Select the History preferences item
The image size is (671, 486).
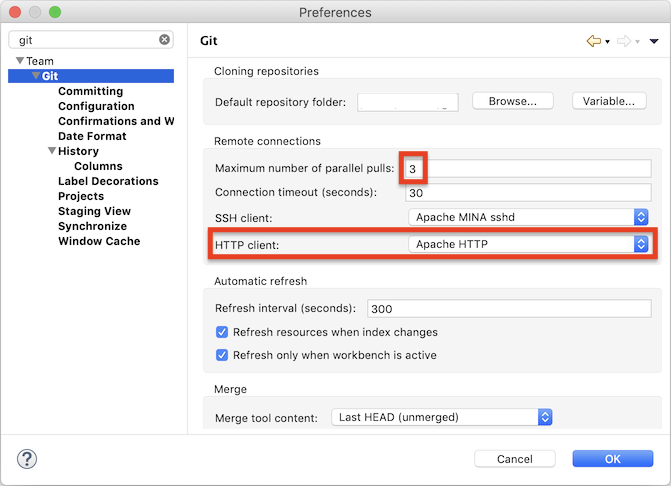(x=78, y=151)
